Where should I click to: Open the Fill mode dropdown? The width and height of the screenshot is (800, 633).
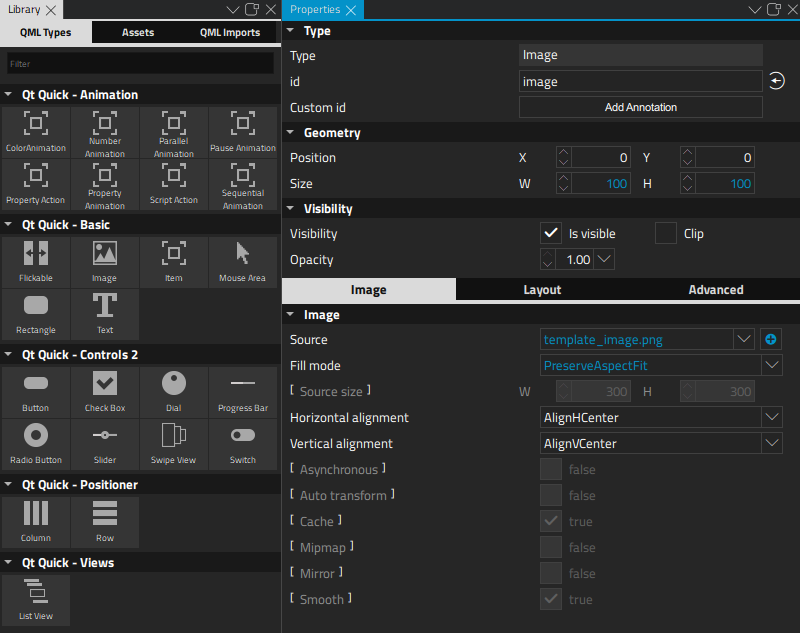pos(772,365)
